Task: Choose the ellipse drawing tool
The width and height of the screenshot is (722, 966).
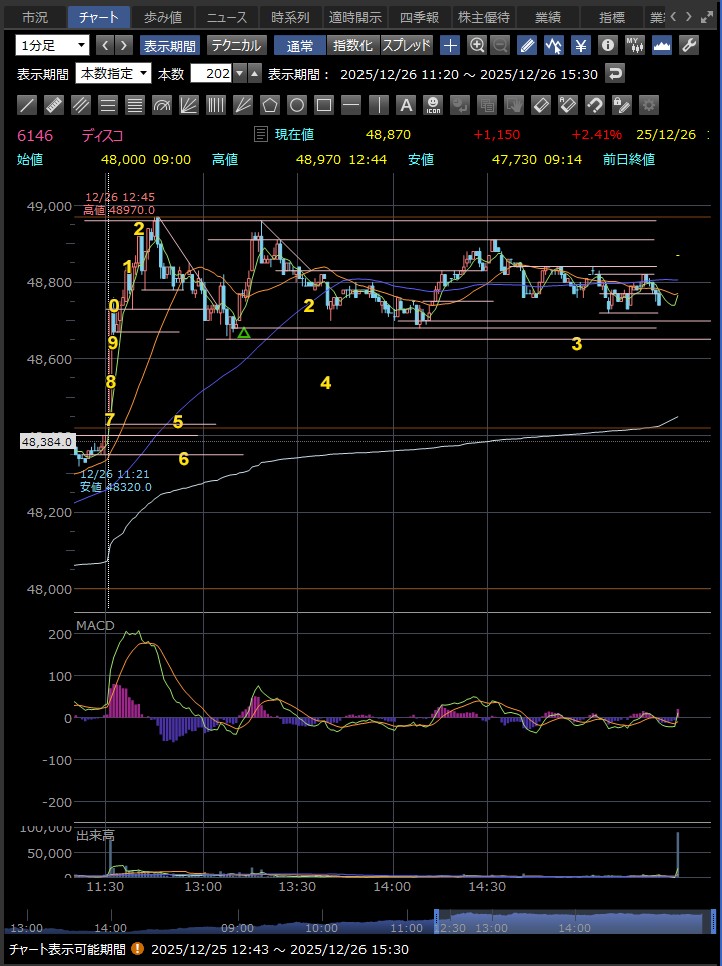Action: [x=297, y=104]
